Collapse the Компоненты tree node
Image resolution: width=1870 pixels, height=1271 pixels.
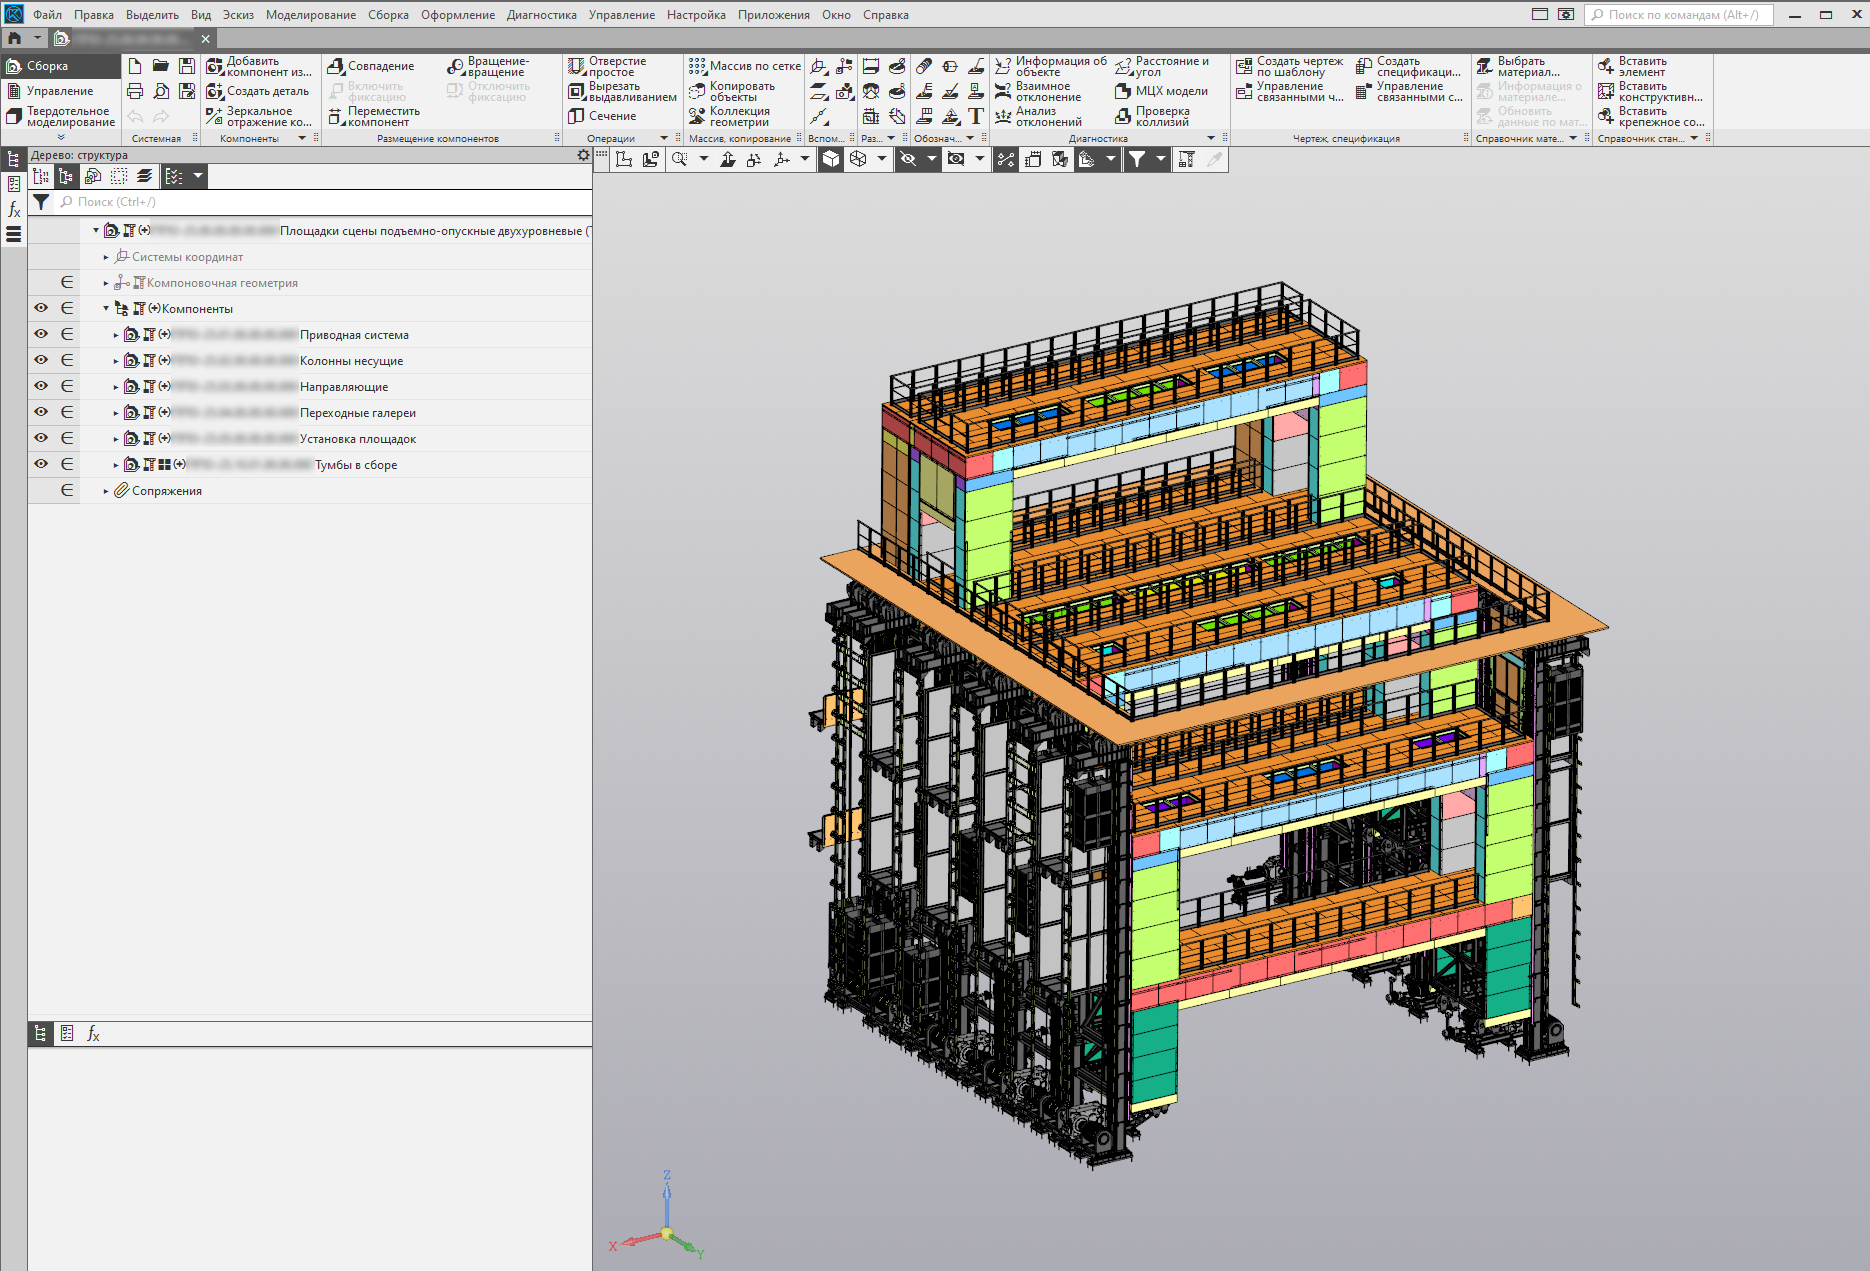click(x=106, y=309)
